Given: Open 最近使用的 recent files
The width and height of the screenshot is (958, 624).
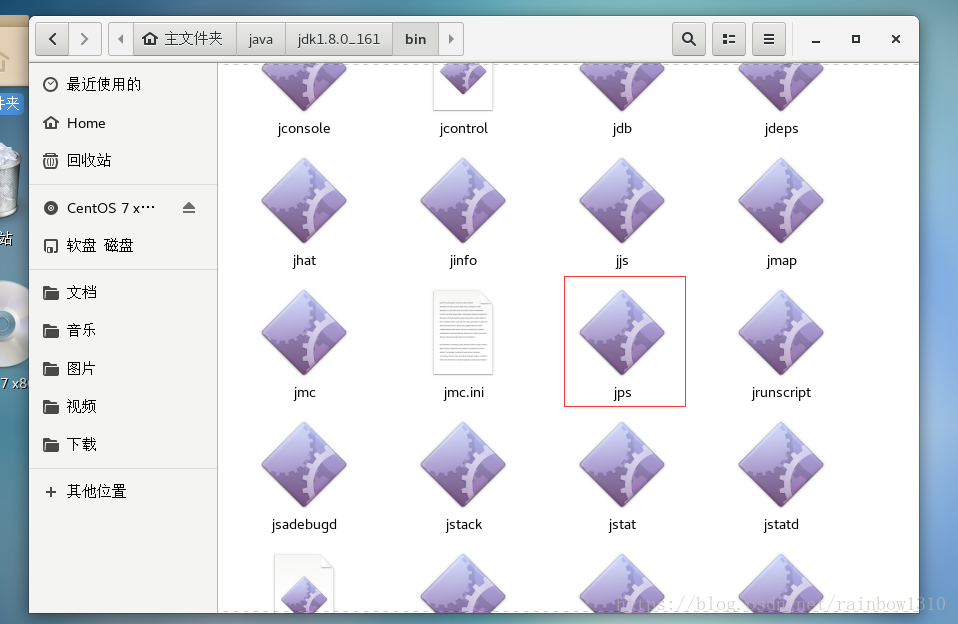Looking at the screenshot, I should coord(123,84).
